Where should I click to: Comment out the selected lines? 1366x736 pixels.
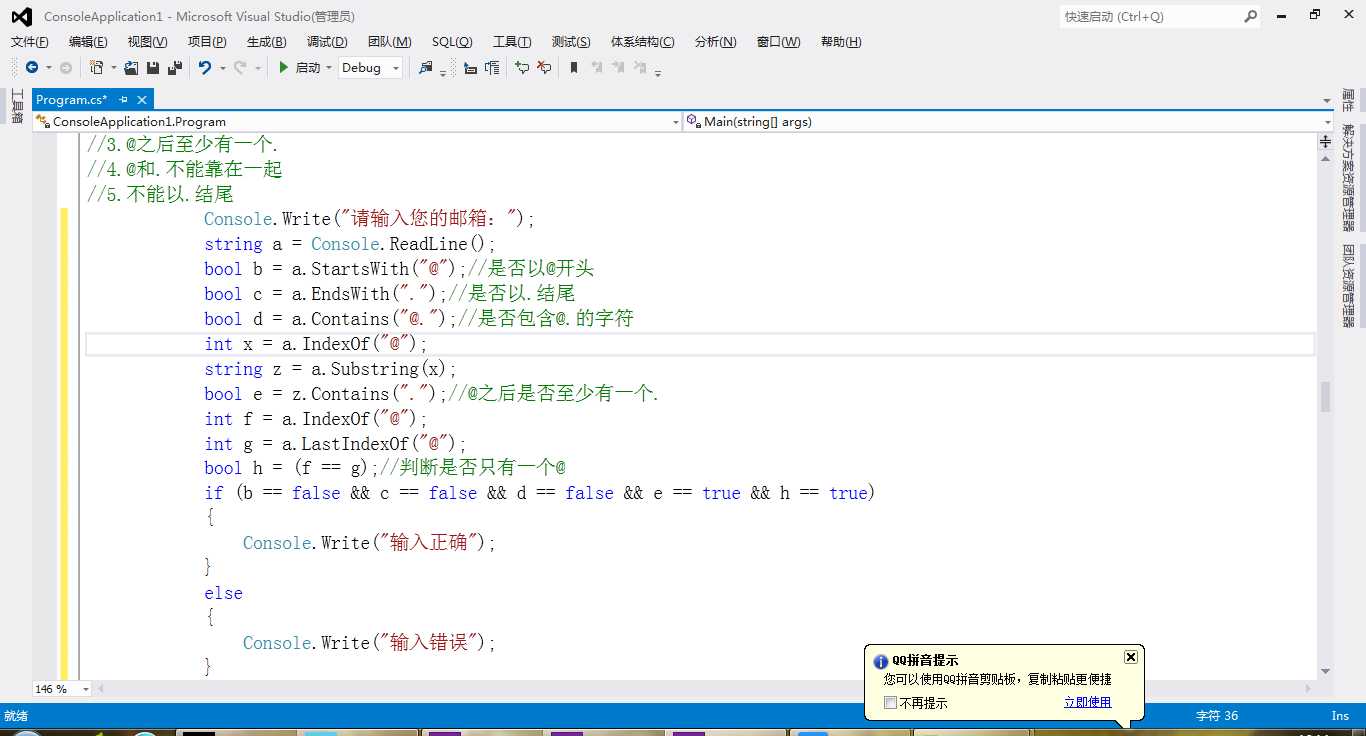coord(522,68)
